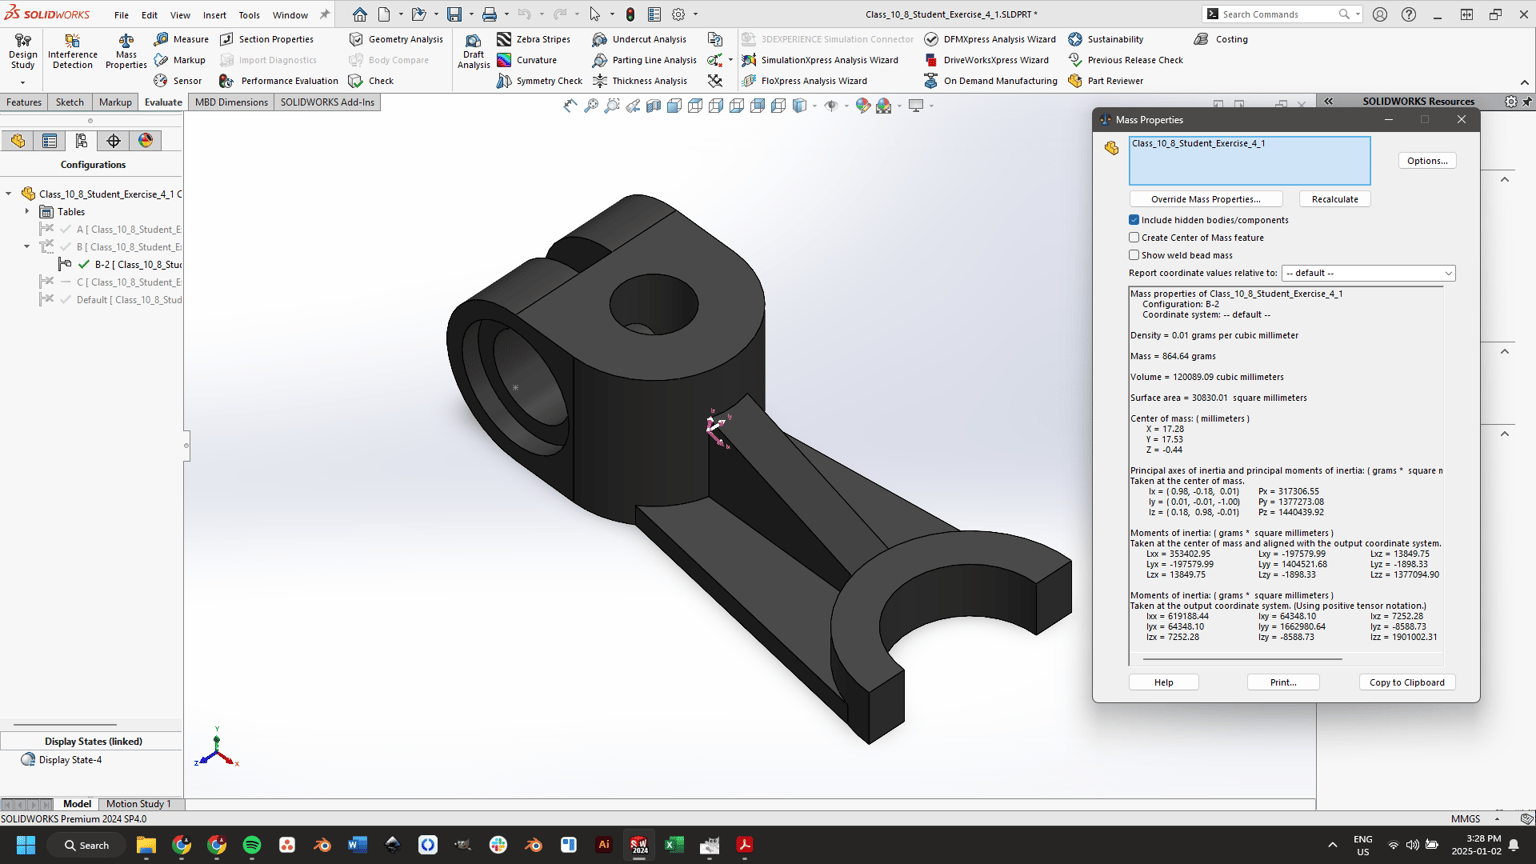Screen dimensions: 1536x864
Task: Click the Help button in Mass Properties
Action: tap(1163, 682)
